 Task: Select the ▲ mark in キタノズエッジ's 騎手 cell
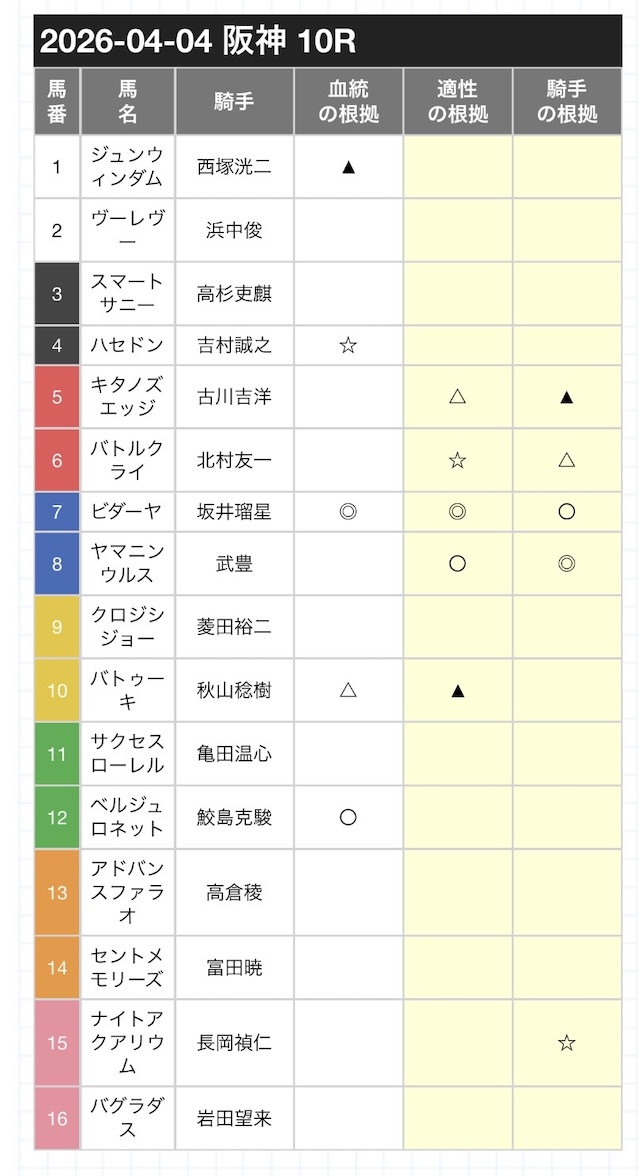pyautogui.click(x=567, y=397)
